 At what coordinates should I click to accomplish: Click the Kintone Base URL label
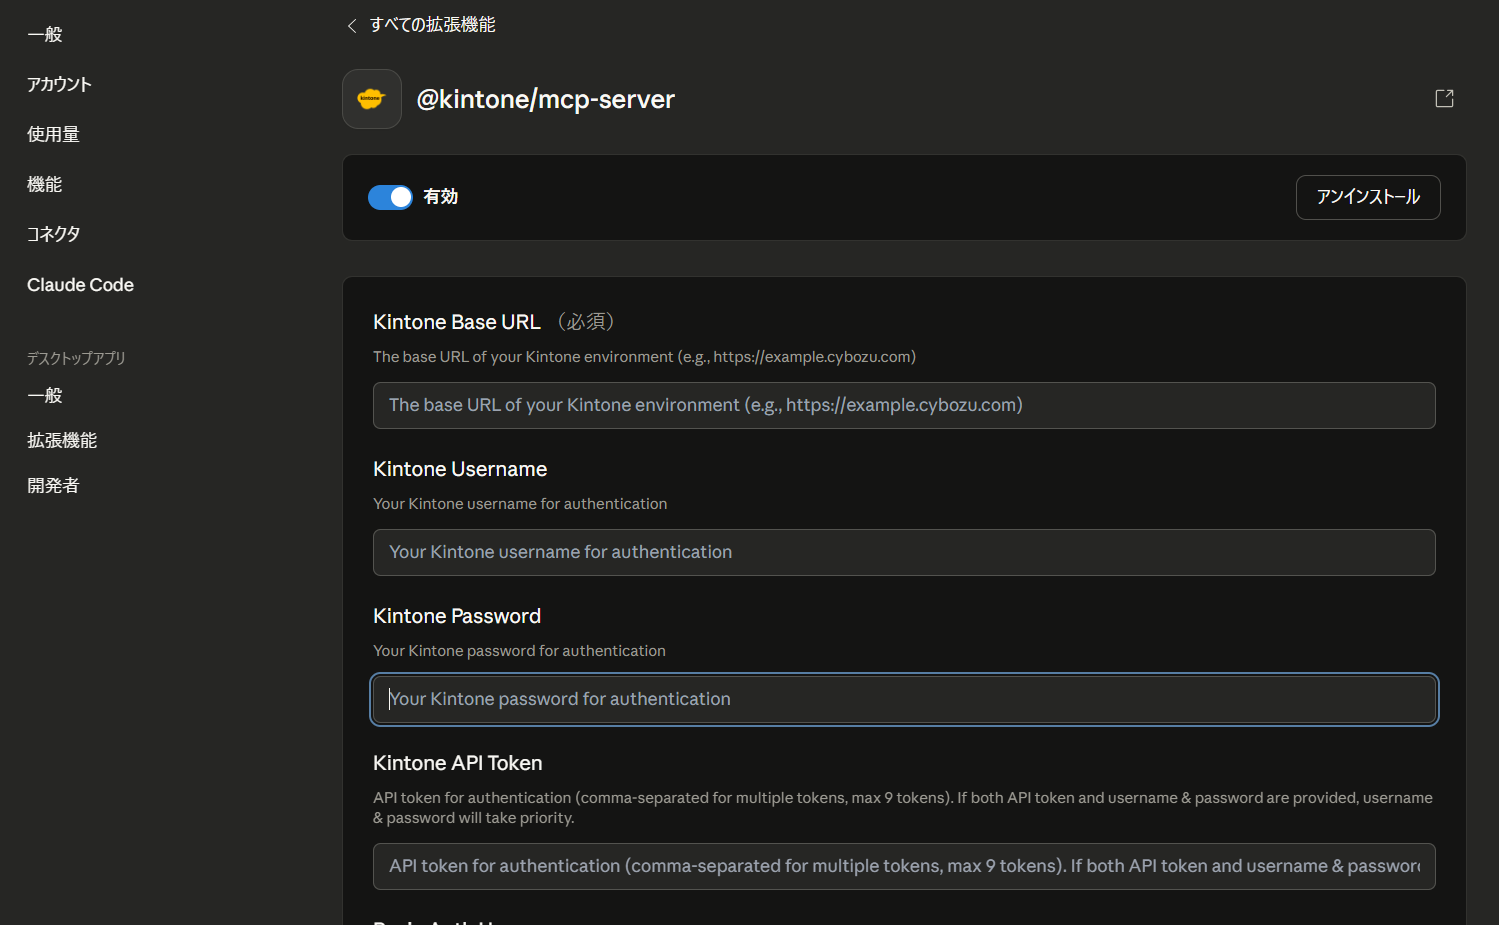coord(457,322)
